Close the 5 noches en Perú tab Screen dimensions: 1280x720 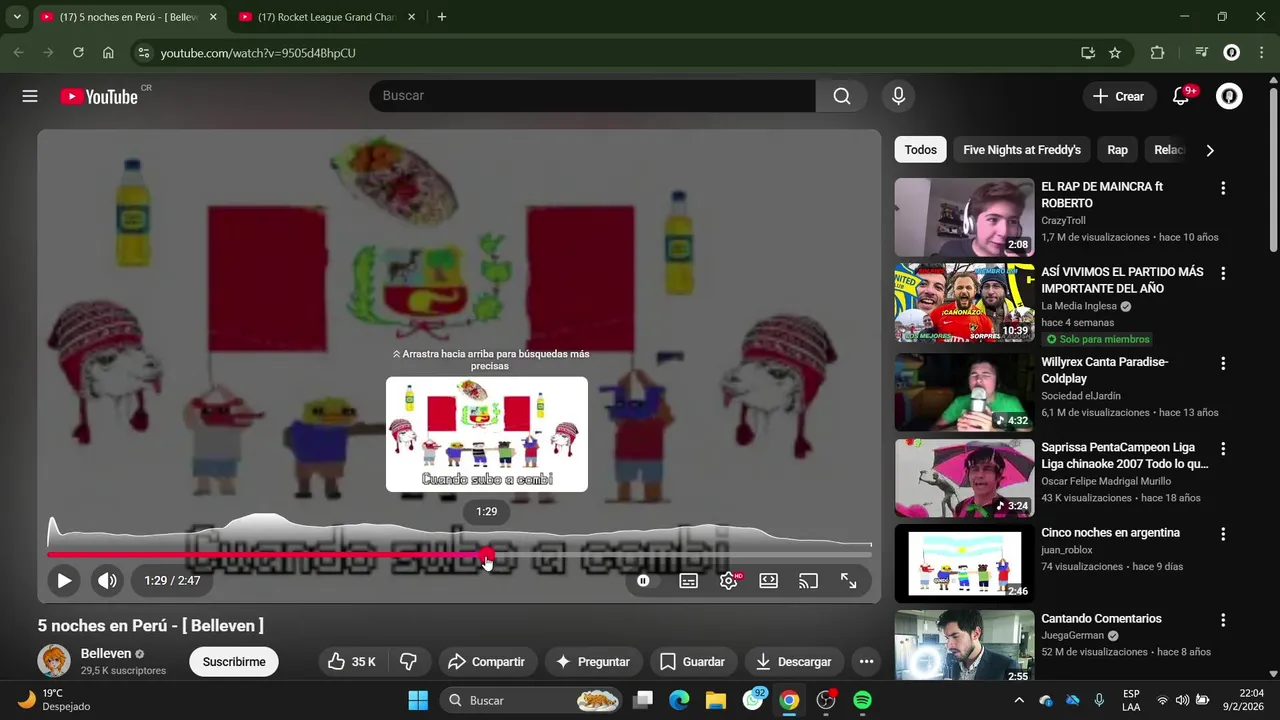pos(212,17)
